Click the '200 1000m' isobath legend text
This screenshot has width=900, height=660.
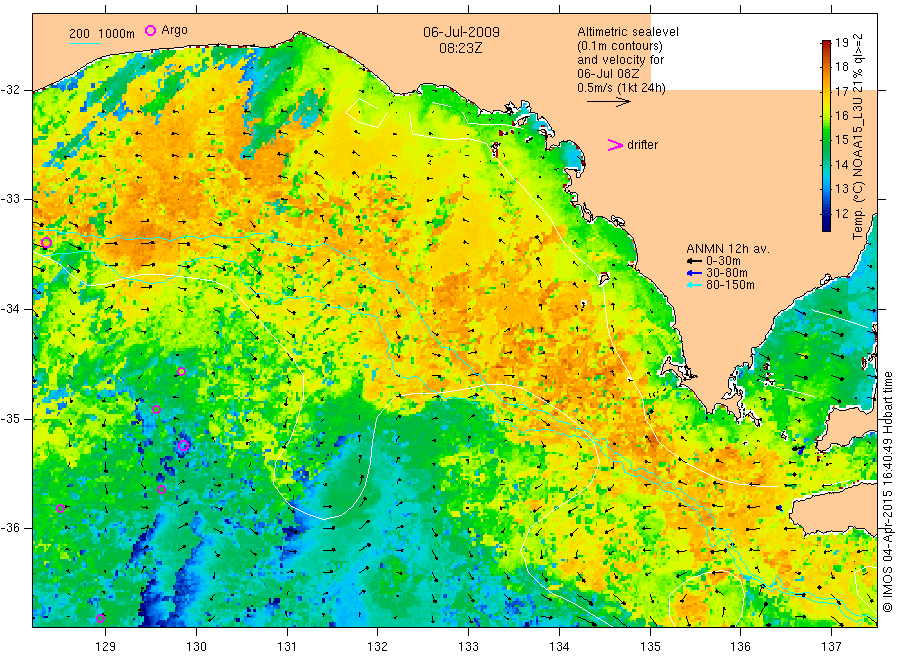pyautogui.click(x=102, y=34)
